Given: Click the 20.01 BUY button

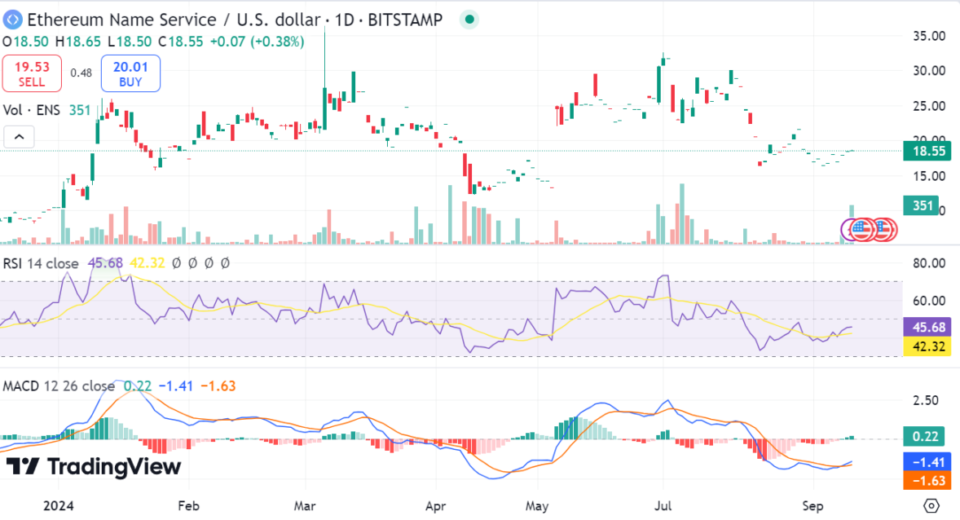Looking at the screenshot, I should coord(130,73).
